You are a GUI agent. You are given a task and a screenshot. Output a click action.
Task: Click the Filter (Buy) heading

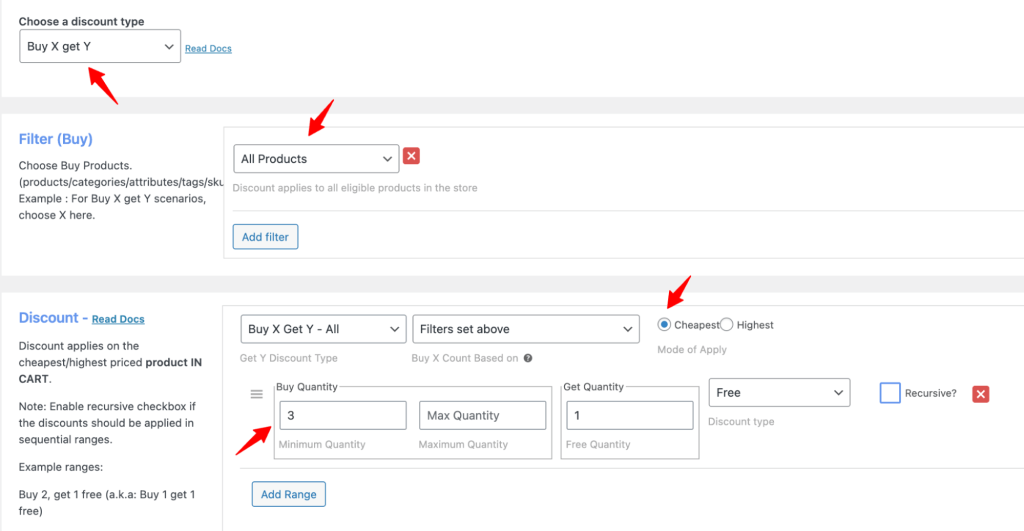[56, 139]
